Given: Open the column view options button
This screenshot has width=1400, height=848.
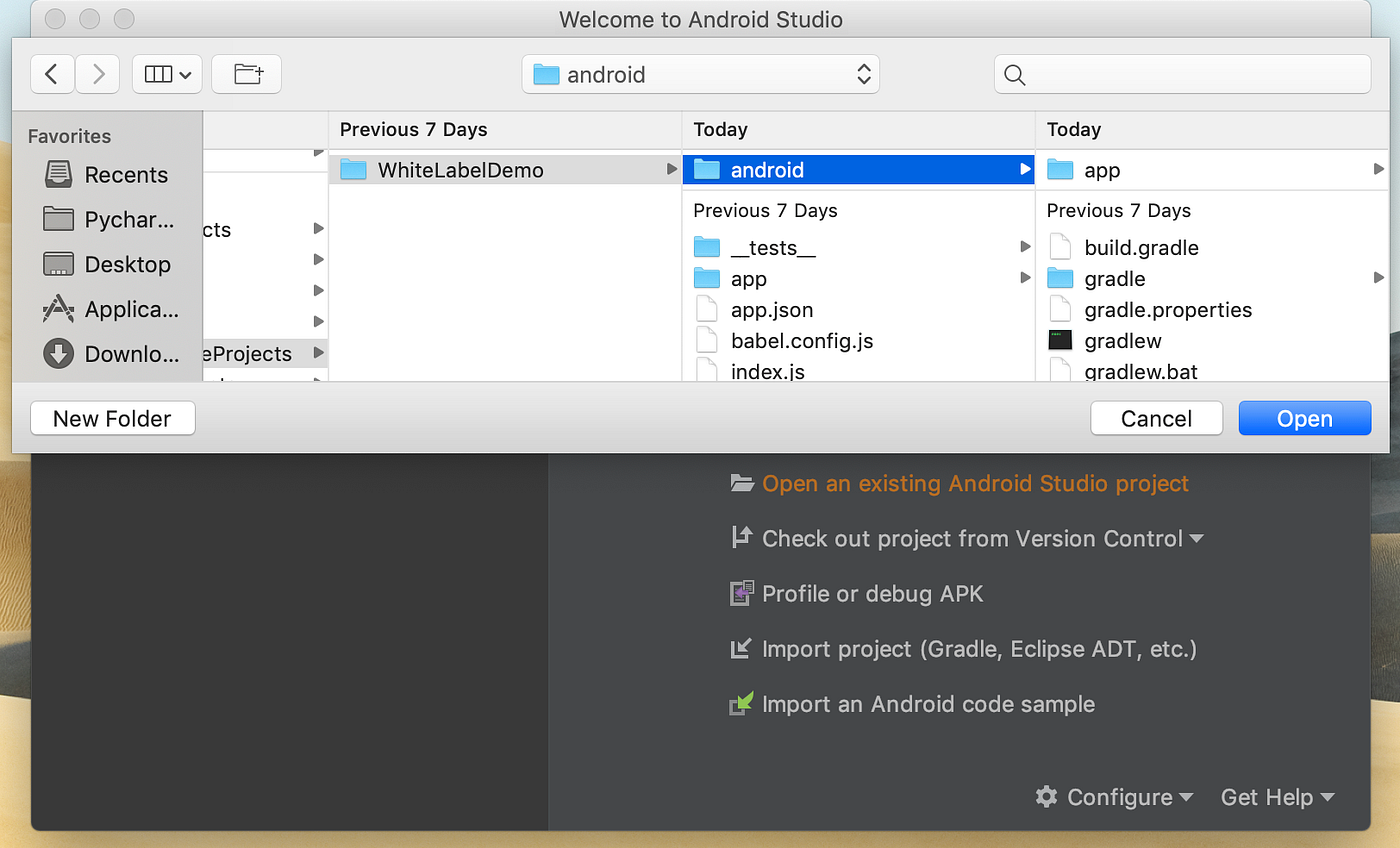Looking at the screenshot, I should [167, 74].
